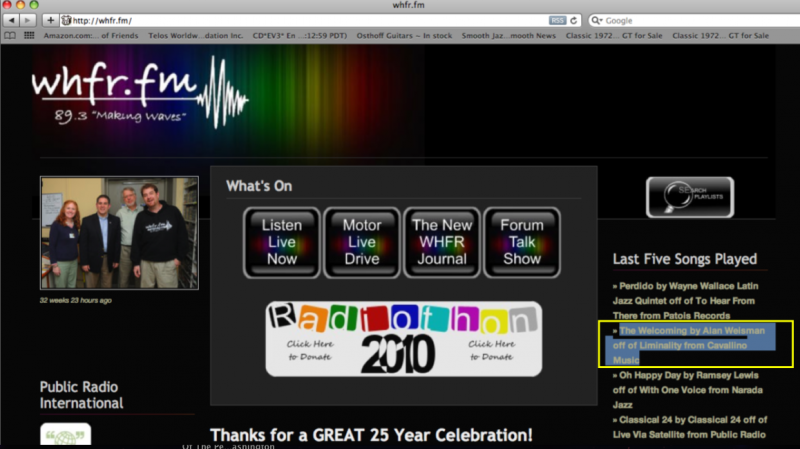Click the Google search magnifier icon
This screenshot has width=800, height=449.
click(596, 20)
